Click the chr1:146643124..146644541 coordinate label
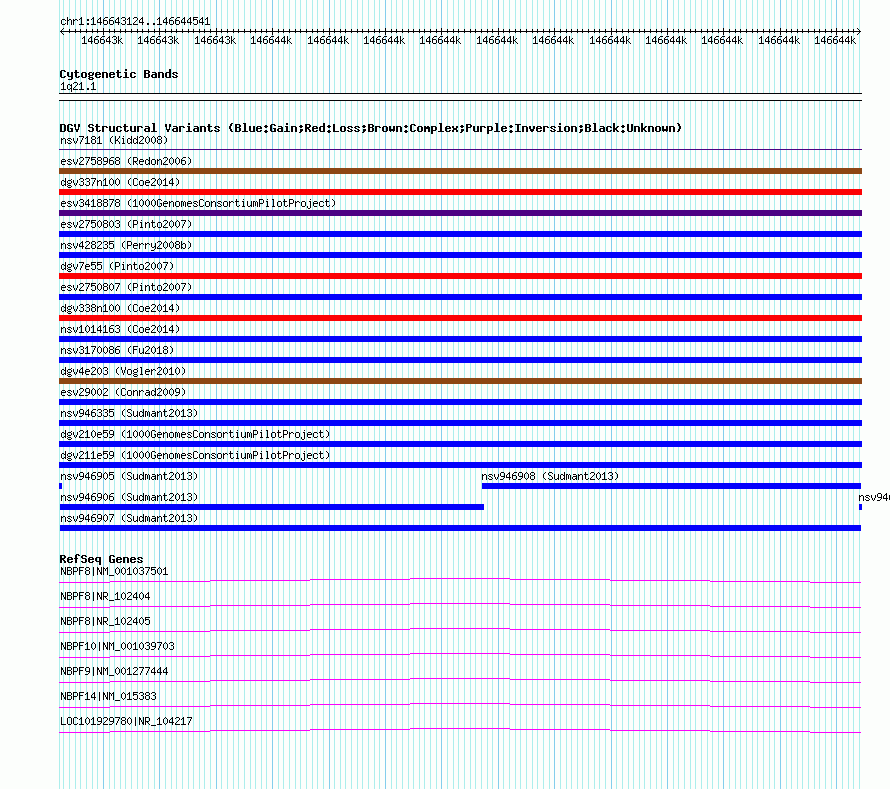Screen dimensions: 890x789 [x=135, y=22]
